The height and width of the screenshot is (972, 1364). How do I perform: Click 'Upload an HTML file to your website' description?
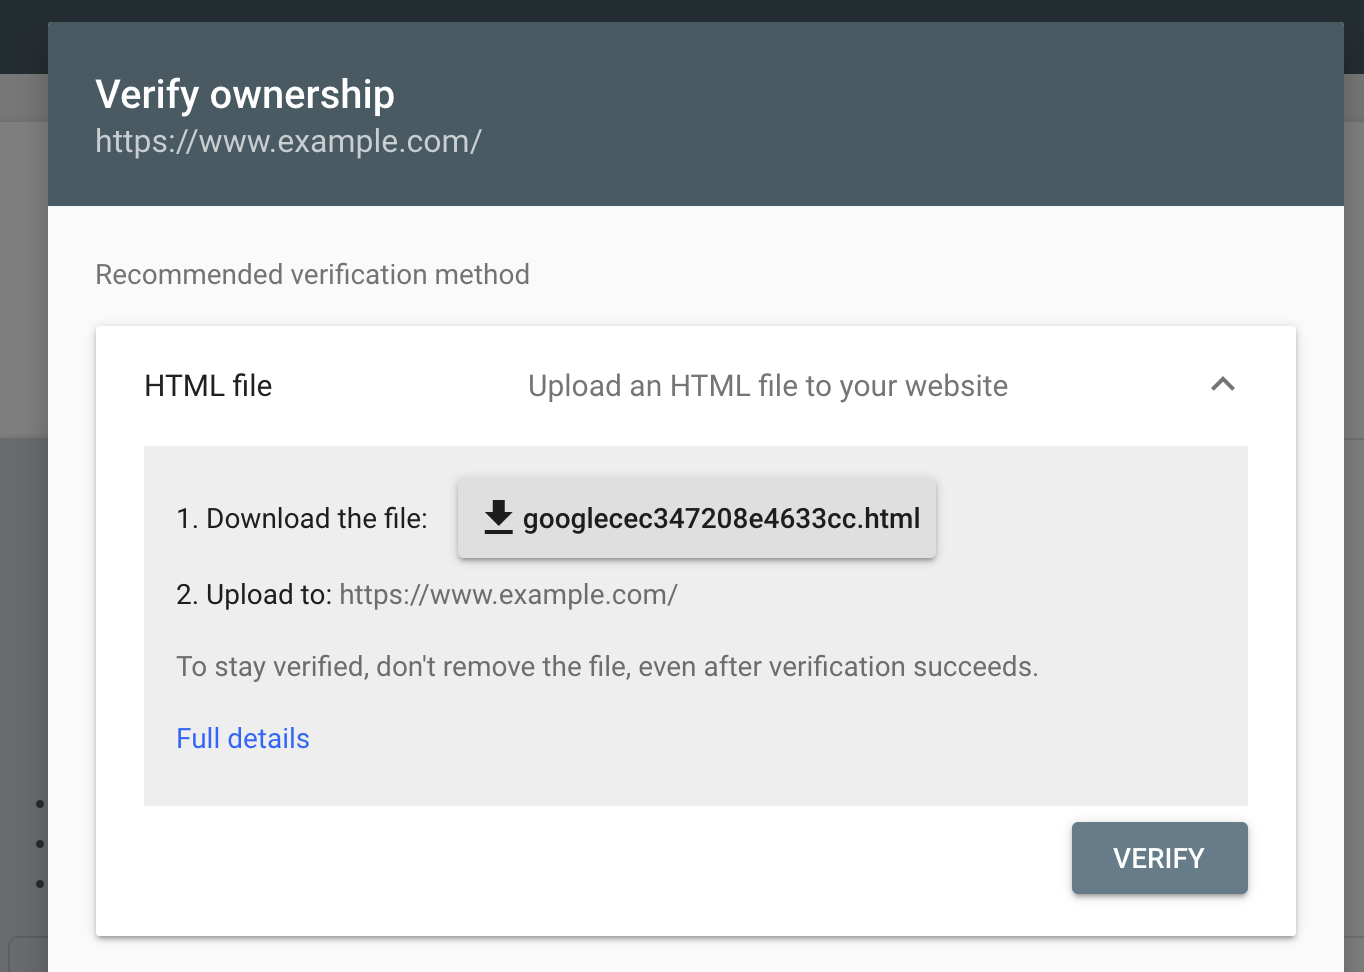click(768, 386)
